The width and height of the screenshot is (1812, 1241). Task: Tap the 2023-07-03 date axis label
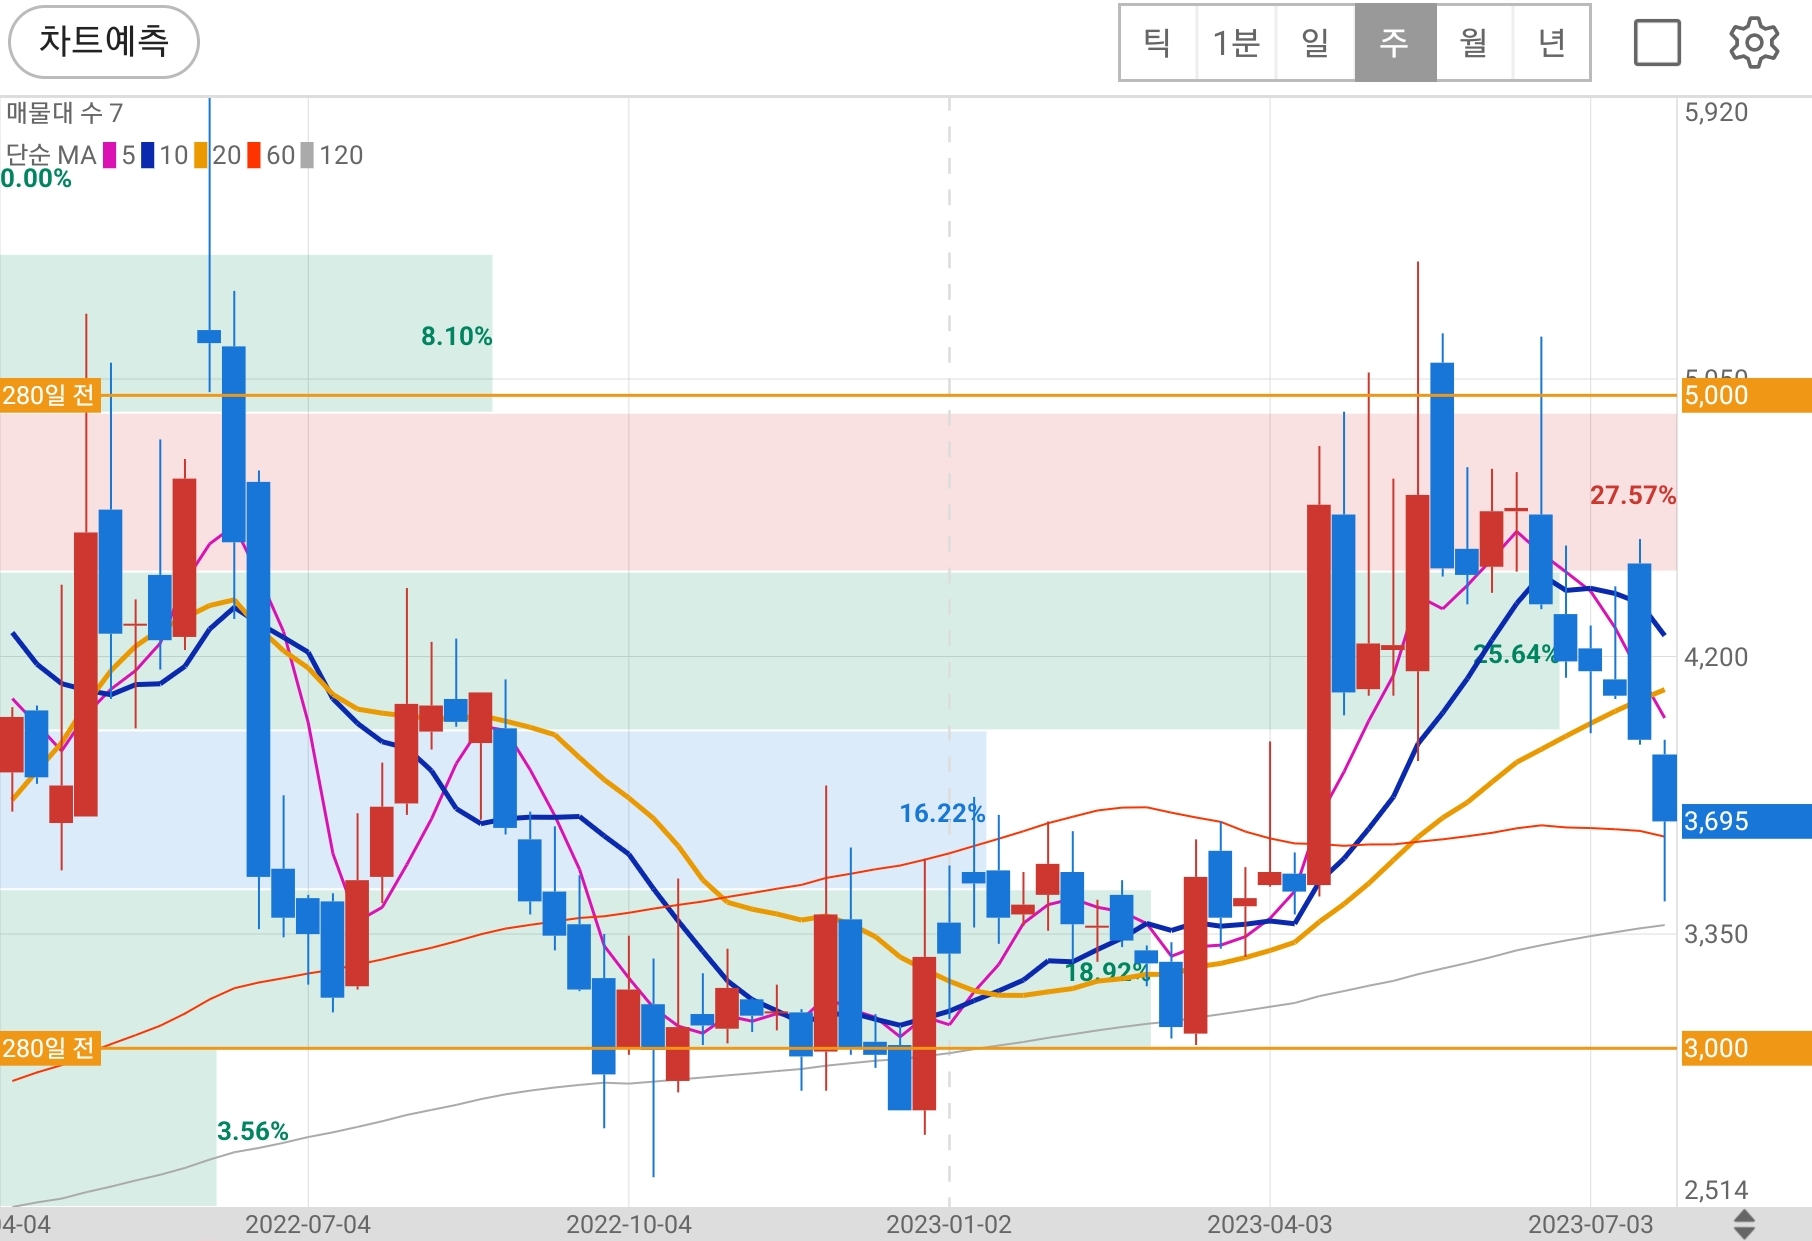(1591, 1224)
